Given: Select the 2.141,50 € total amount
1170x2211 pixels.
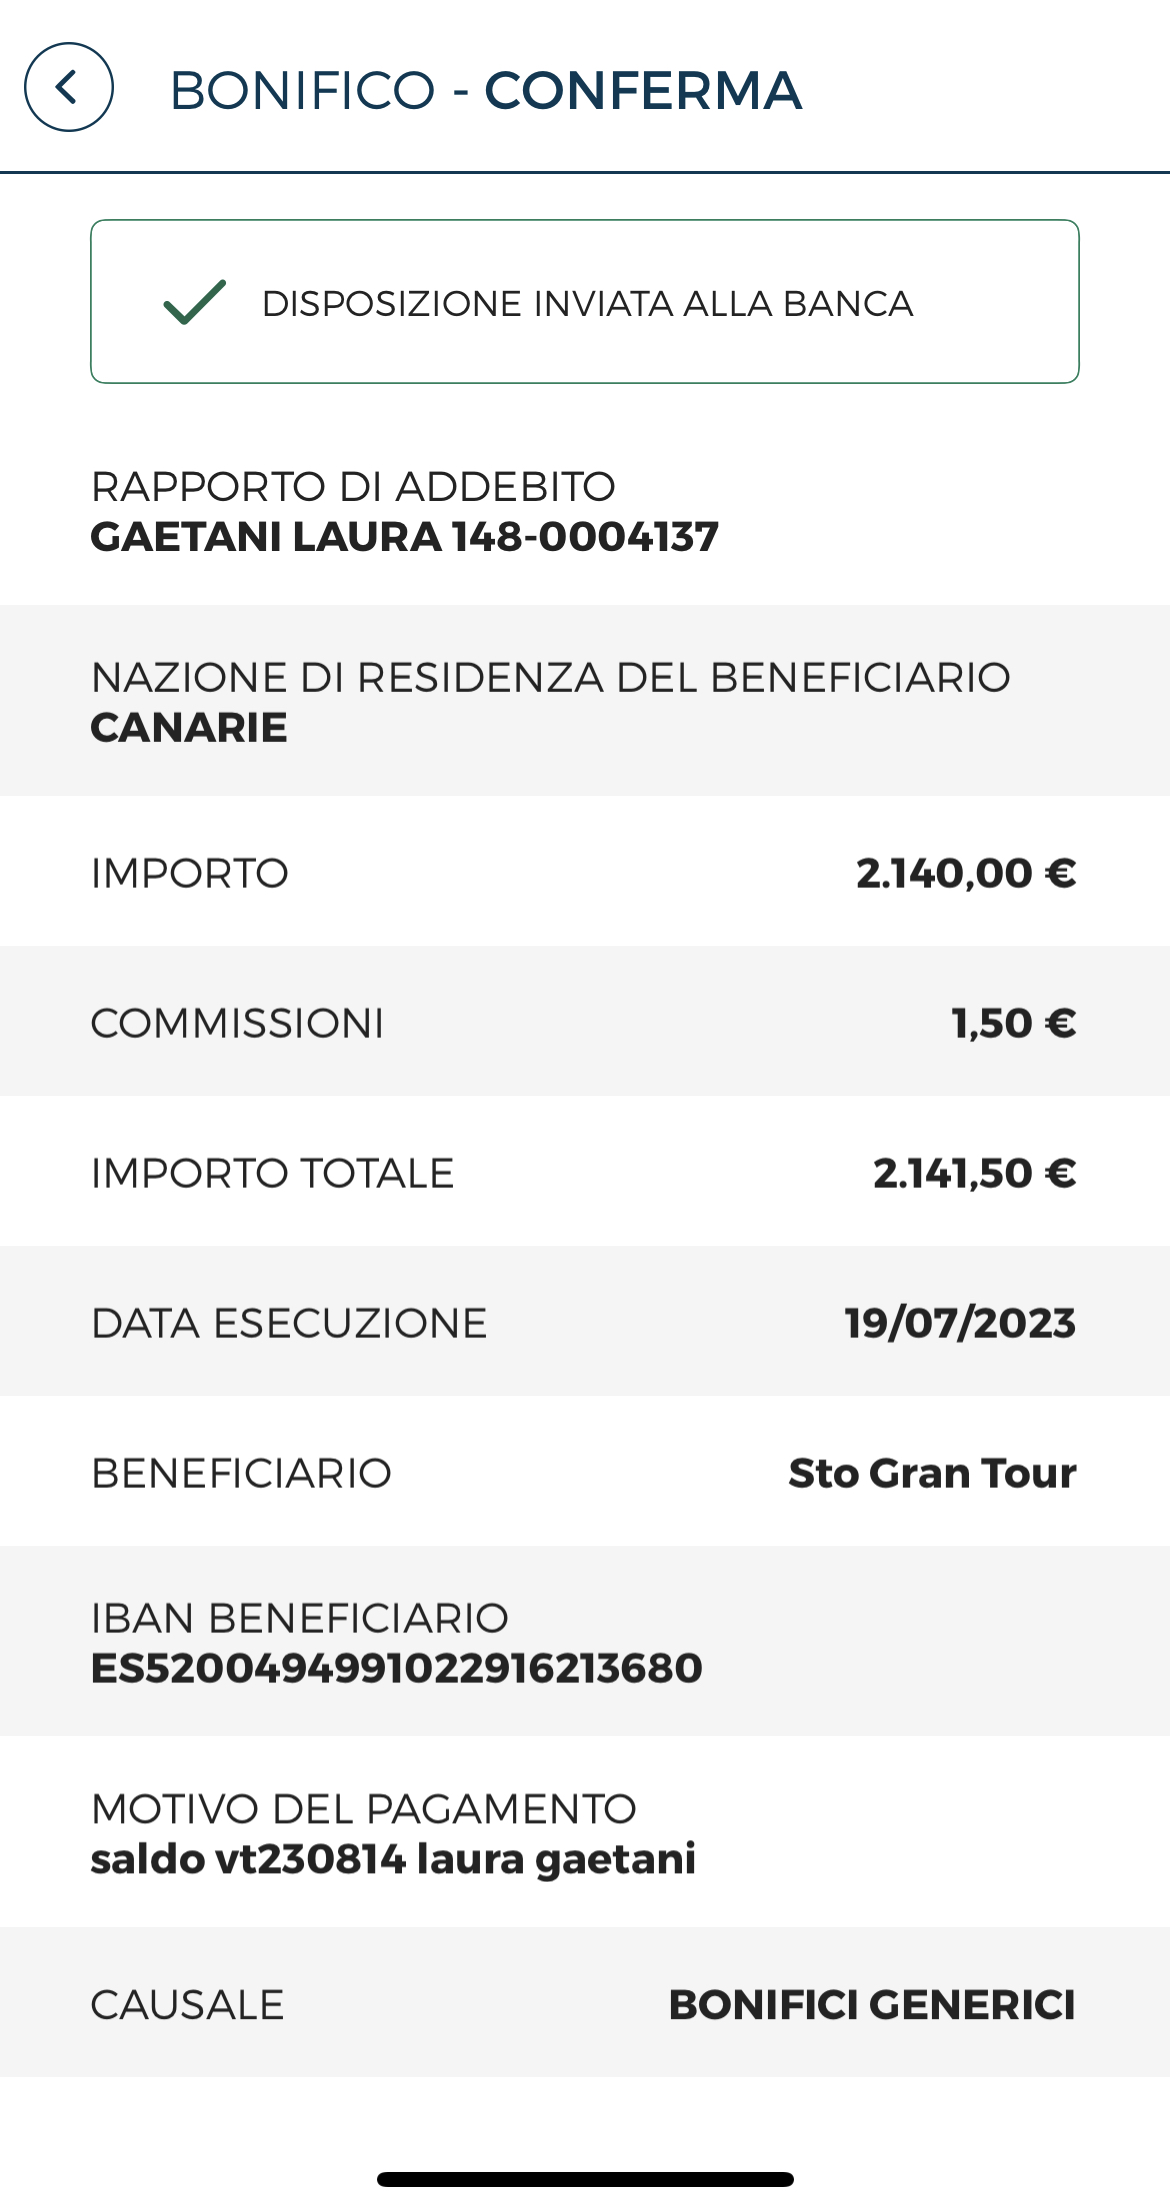Looking at the screenshot, I should pos(975,1173).
